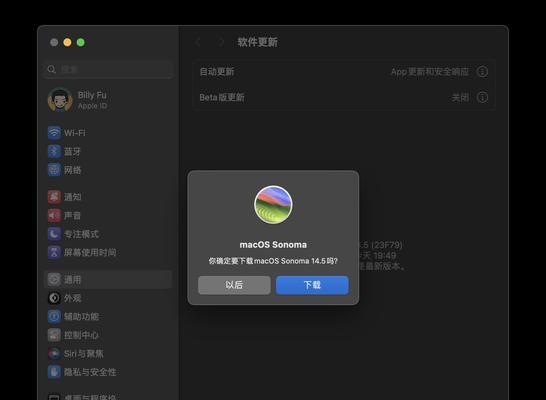546x400 pixels.
Task: Click the info icon beside Beta版更新
Action: point(482,97)
